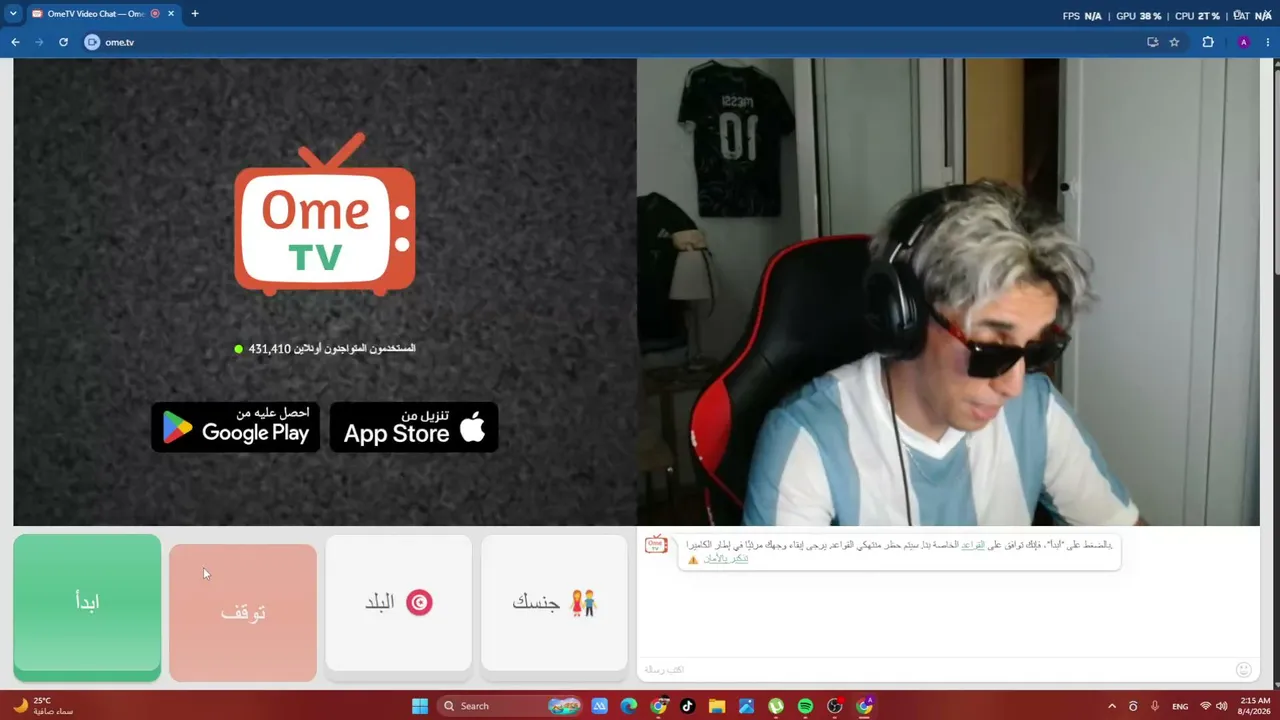The width and height of the screenshot is (1280, 720).
Task: Open OBS Studio from the taskbar
Action: 835,706
